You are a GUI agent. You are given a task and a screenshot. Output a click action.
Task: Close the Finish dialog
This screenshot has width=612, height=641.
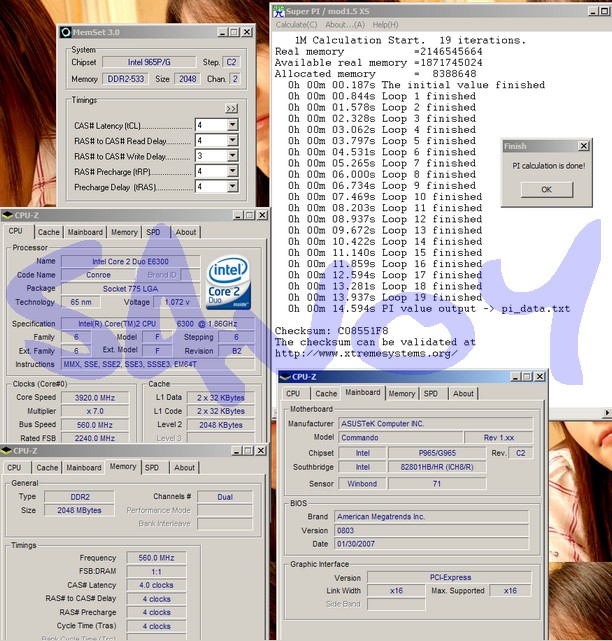[584, 146]
